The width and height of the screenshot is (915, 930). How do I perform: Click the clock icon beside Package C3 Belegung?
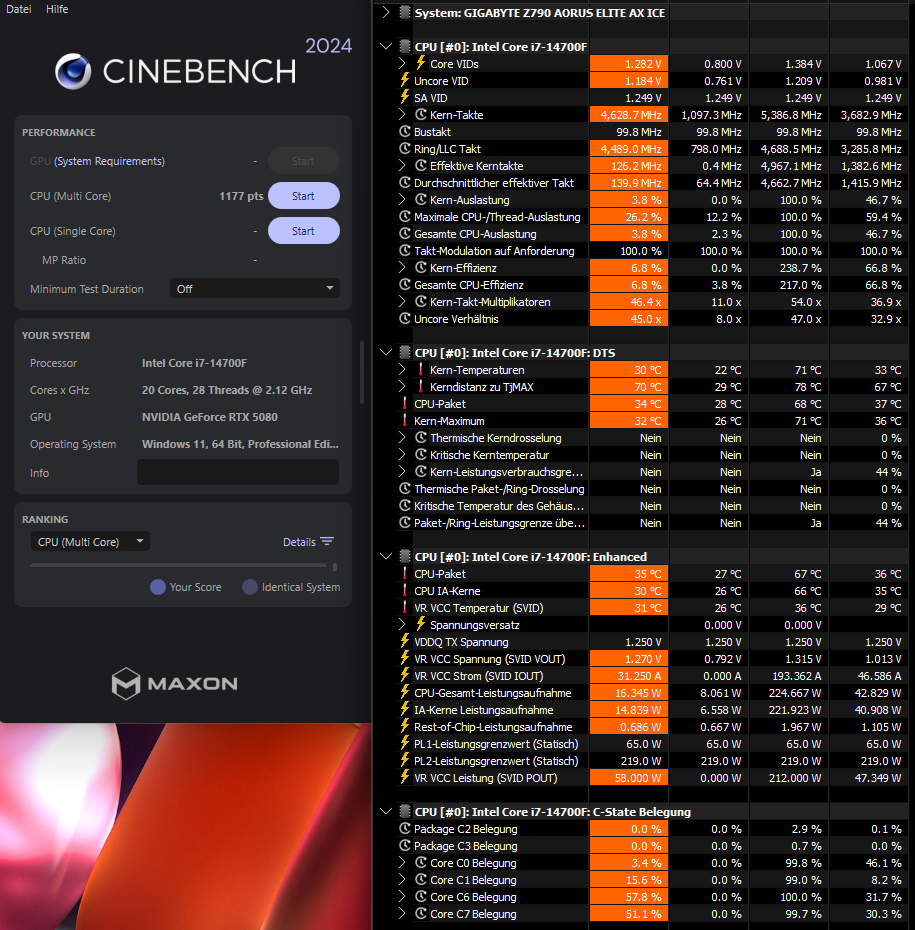404,846
